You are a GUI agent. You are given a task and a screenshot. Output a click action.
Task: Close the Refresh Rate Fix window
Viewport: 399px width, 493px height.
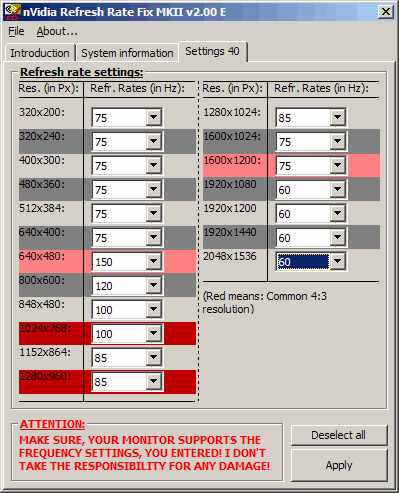[386, 12]
